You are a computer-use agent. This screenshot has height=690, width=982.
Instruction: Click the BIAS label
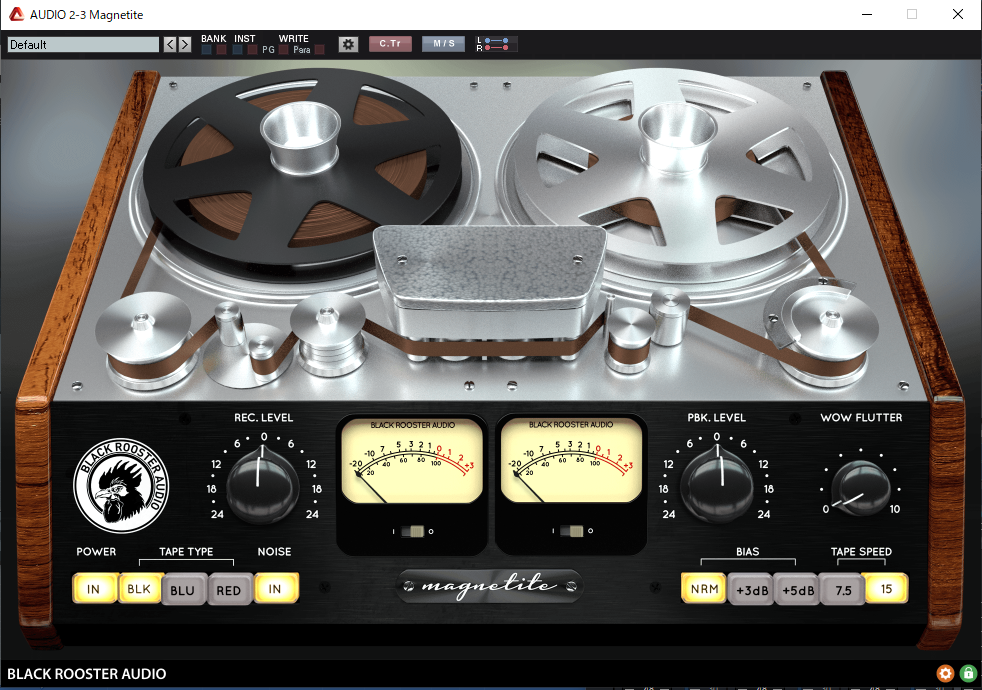point(748,552)
